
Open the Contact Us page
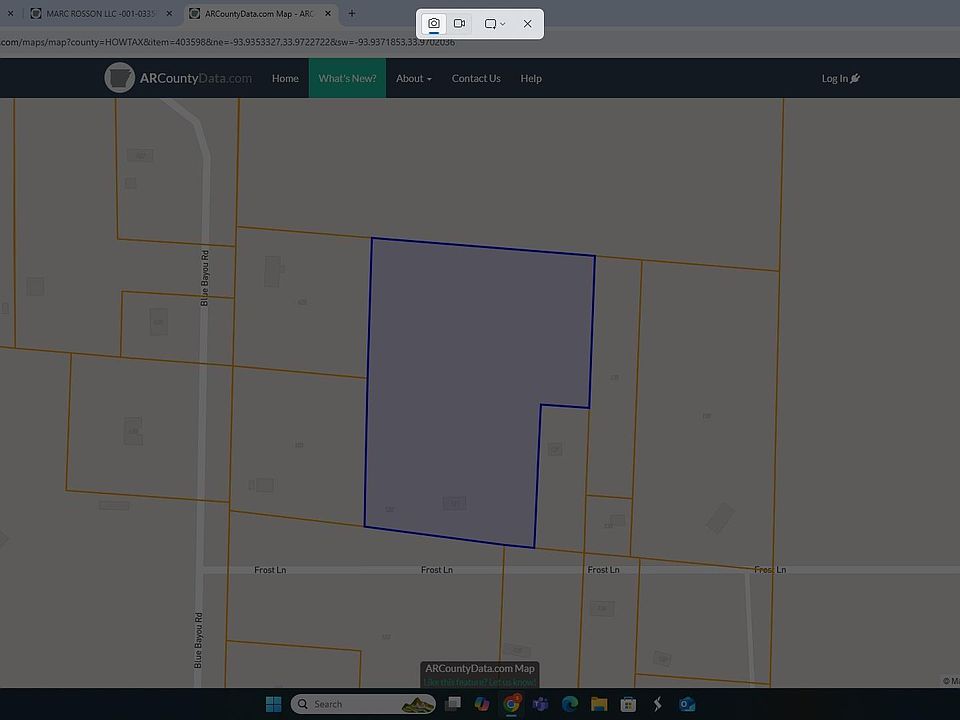coord(476,78)
